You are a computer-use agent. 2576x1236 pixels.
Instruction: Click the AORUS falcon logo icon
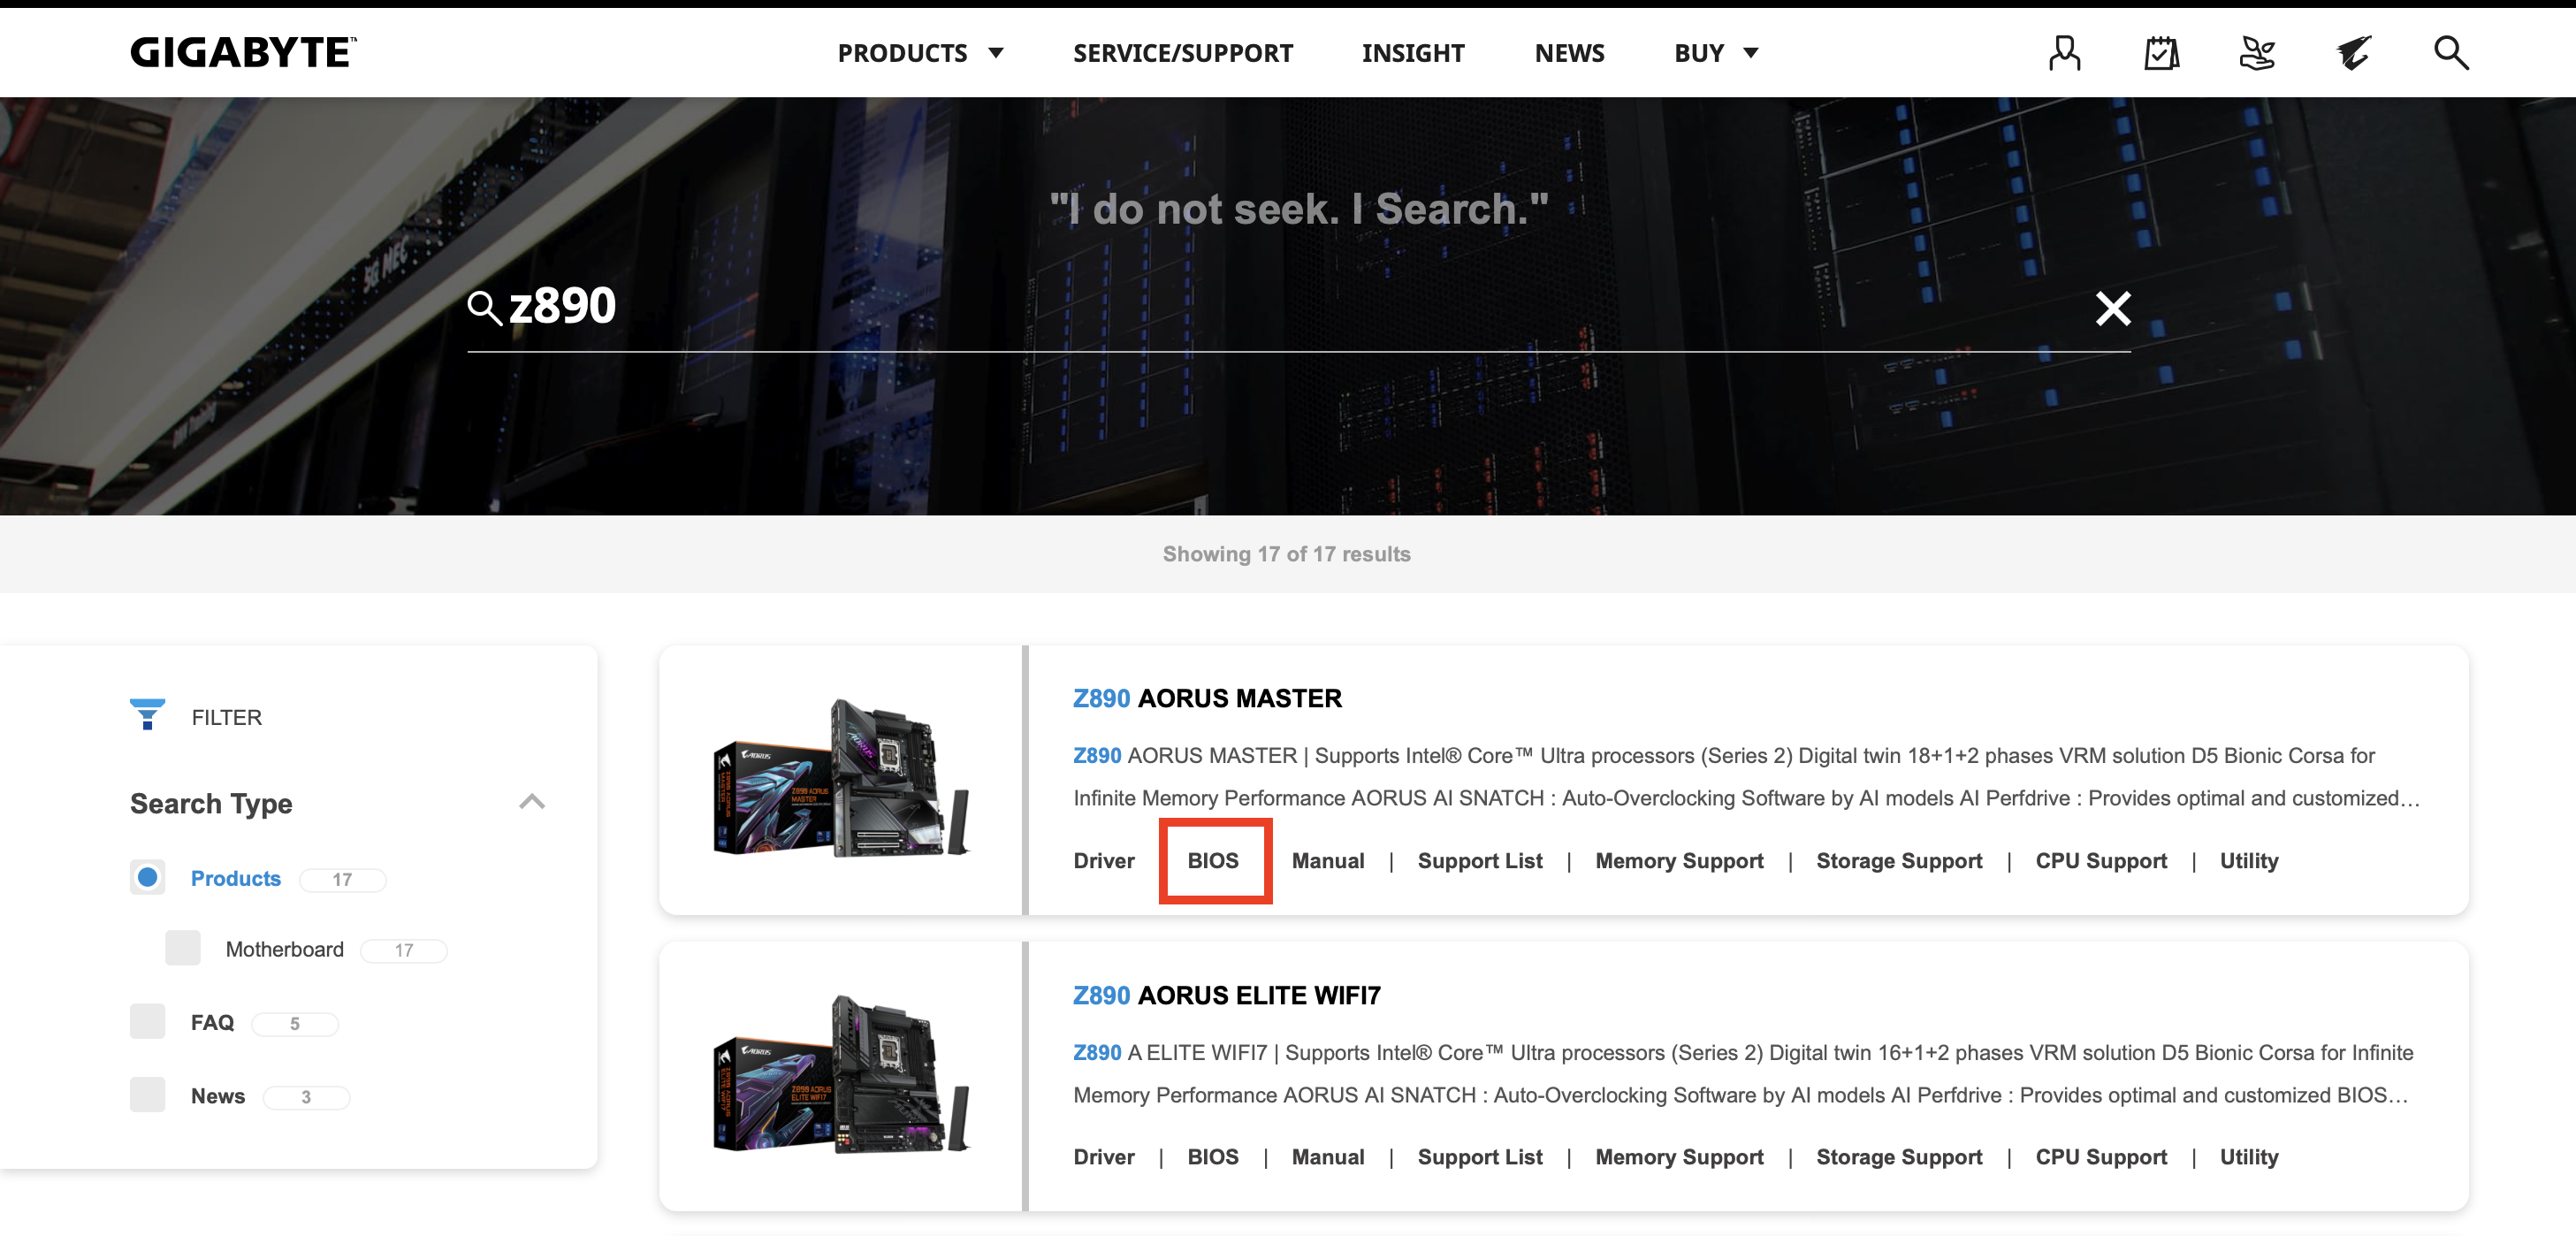[x=2353, y=52]
